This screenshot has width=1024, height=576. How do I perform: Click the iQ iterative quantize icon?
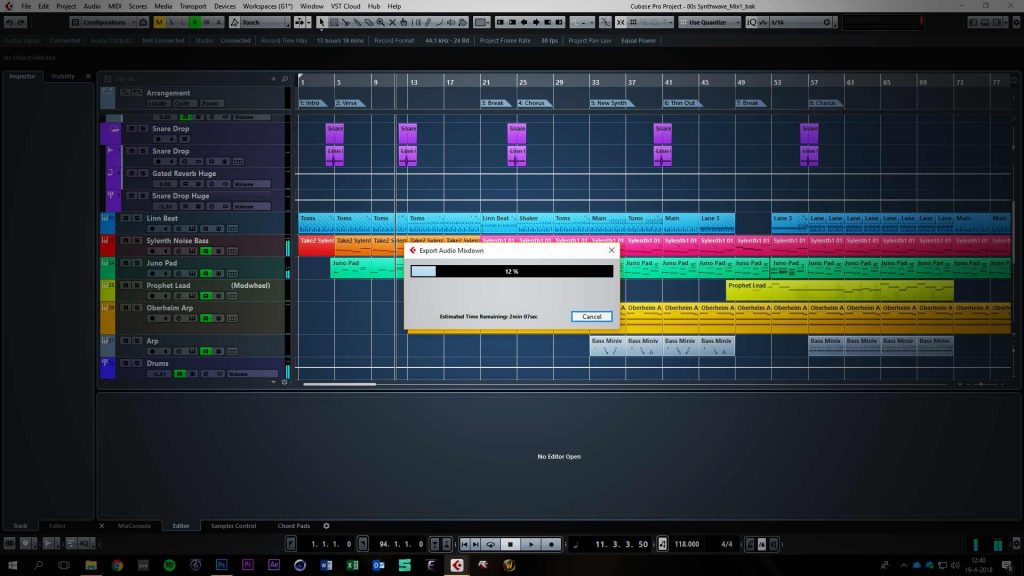coord(751,22)
